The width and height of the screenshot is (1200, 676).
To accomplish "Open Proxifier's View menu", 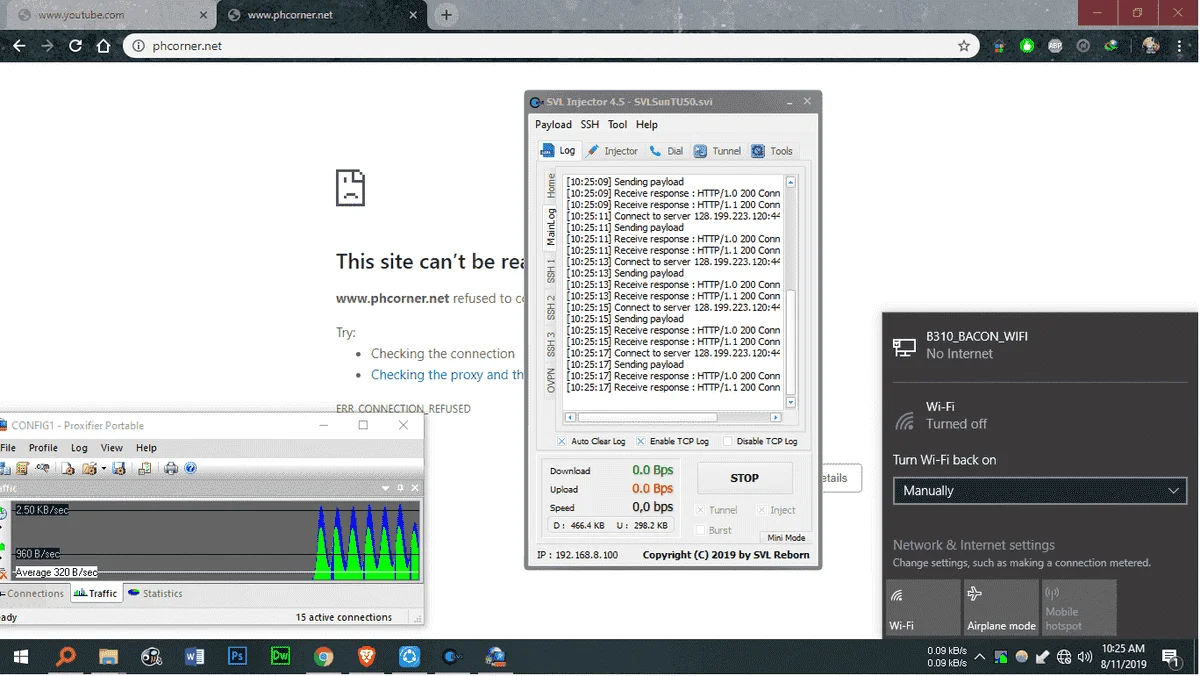I will pyautogui.click(x=112, y=448).
